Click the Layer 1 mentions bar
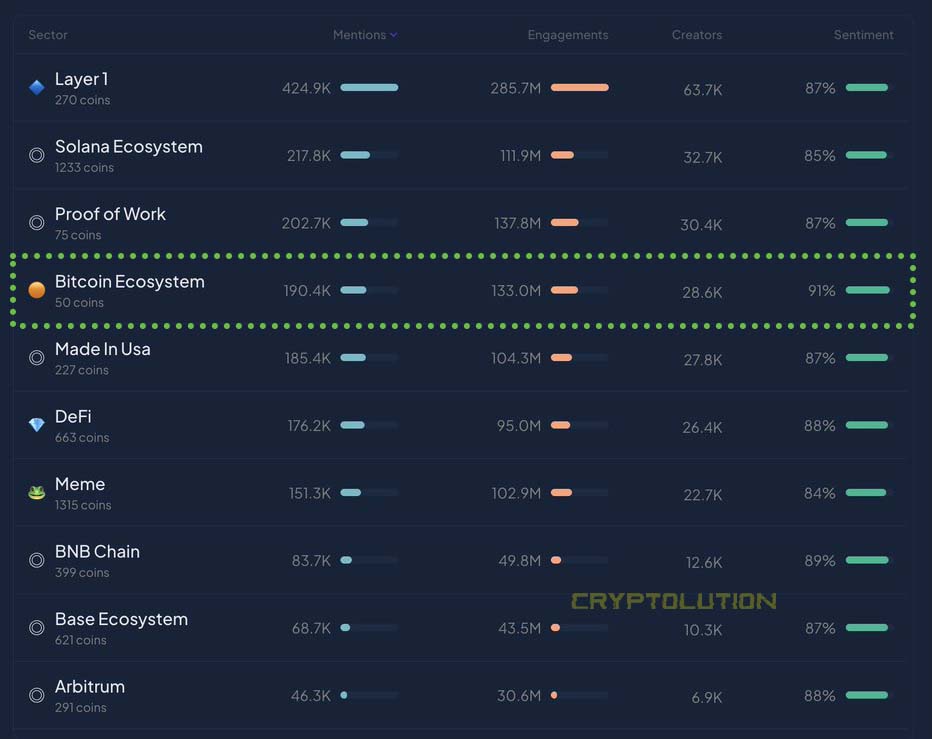The width and height of the screenshot is (932, 739). [x=369, y=87]
